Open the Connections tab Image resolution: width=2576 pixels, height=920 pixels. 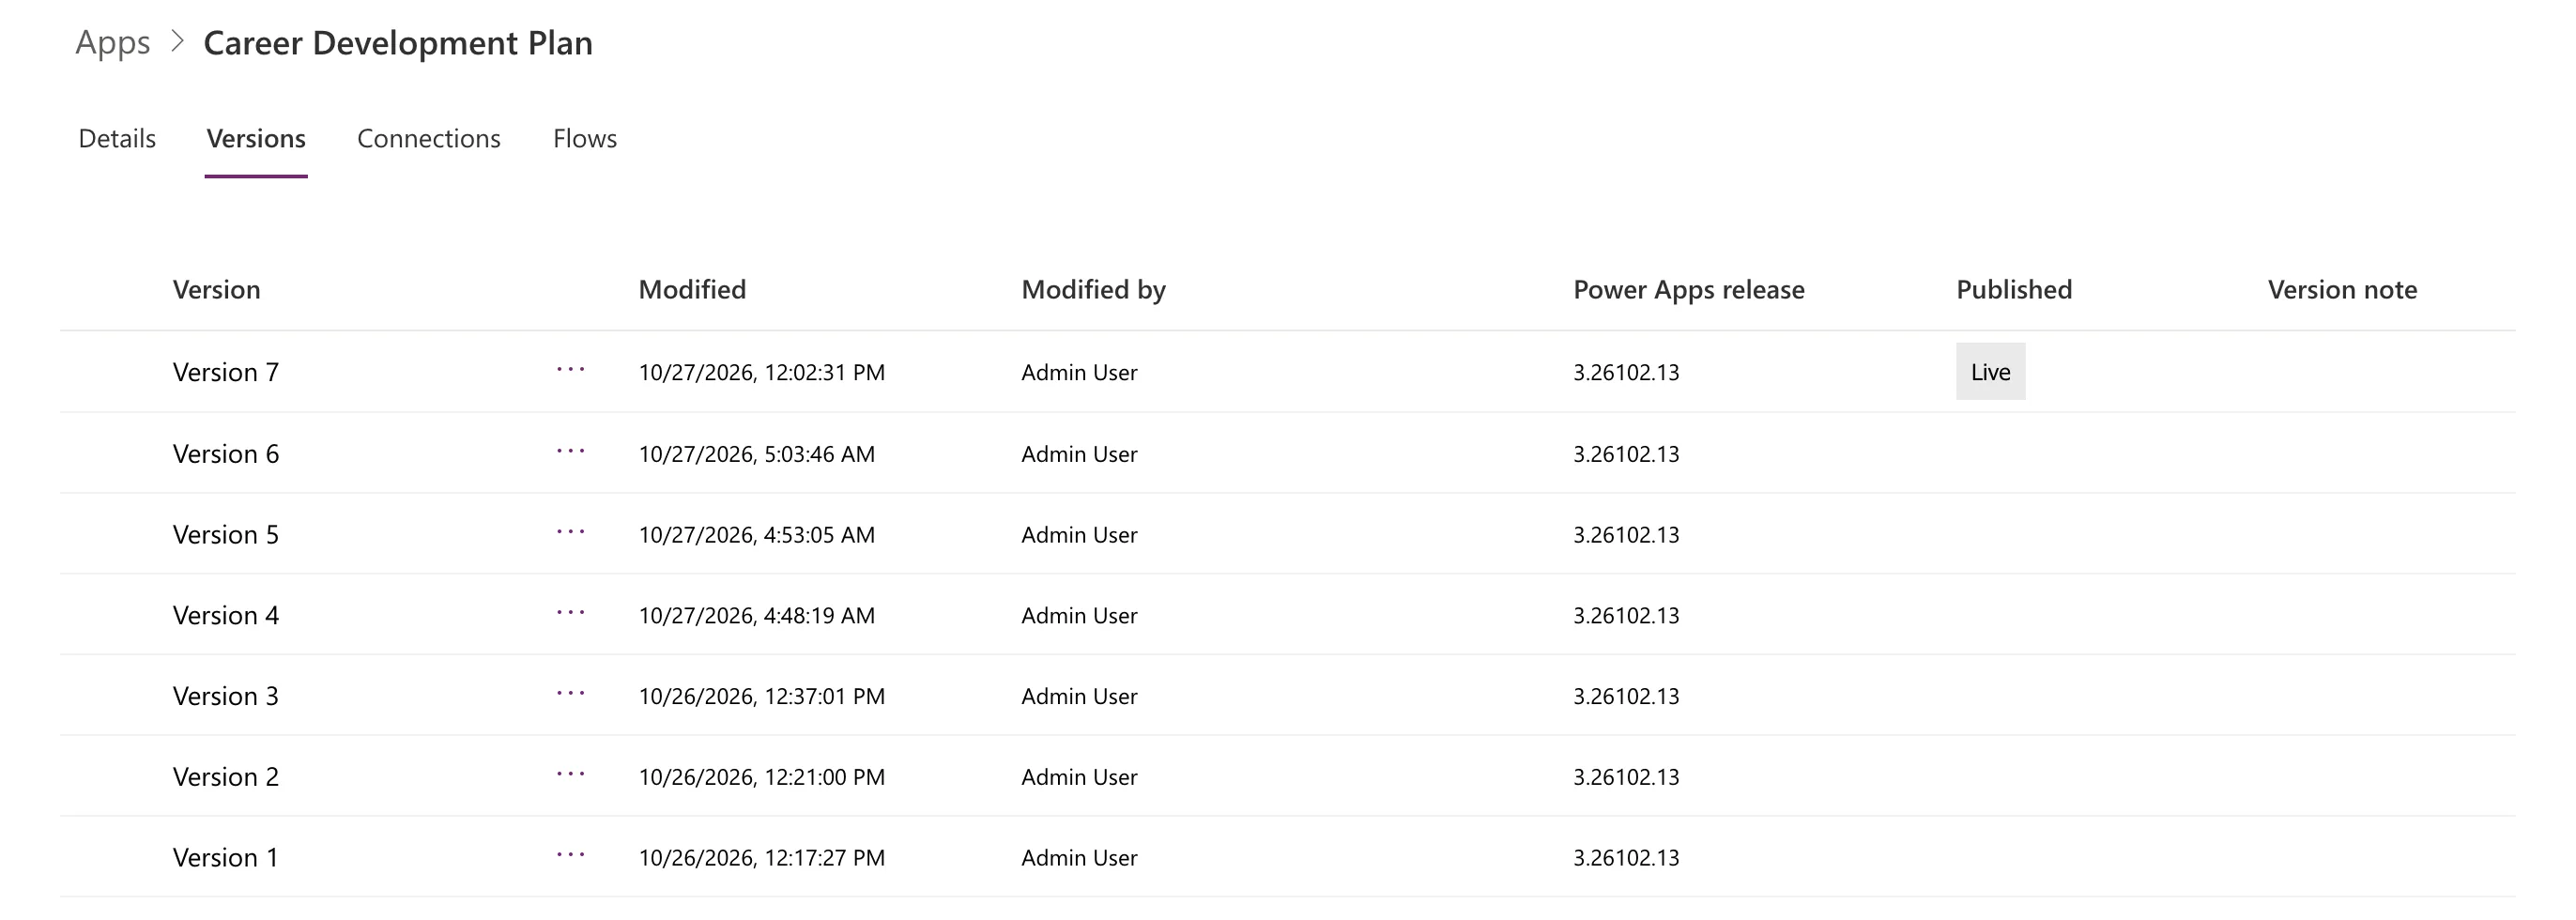pyautogui.click(x=429, y=138)
